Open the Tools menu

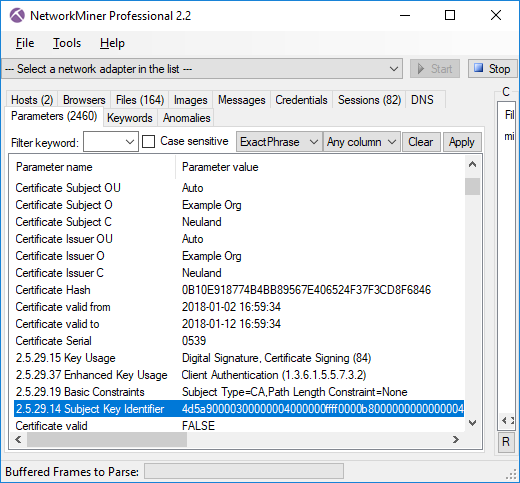[67, 43]
